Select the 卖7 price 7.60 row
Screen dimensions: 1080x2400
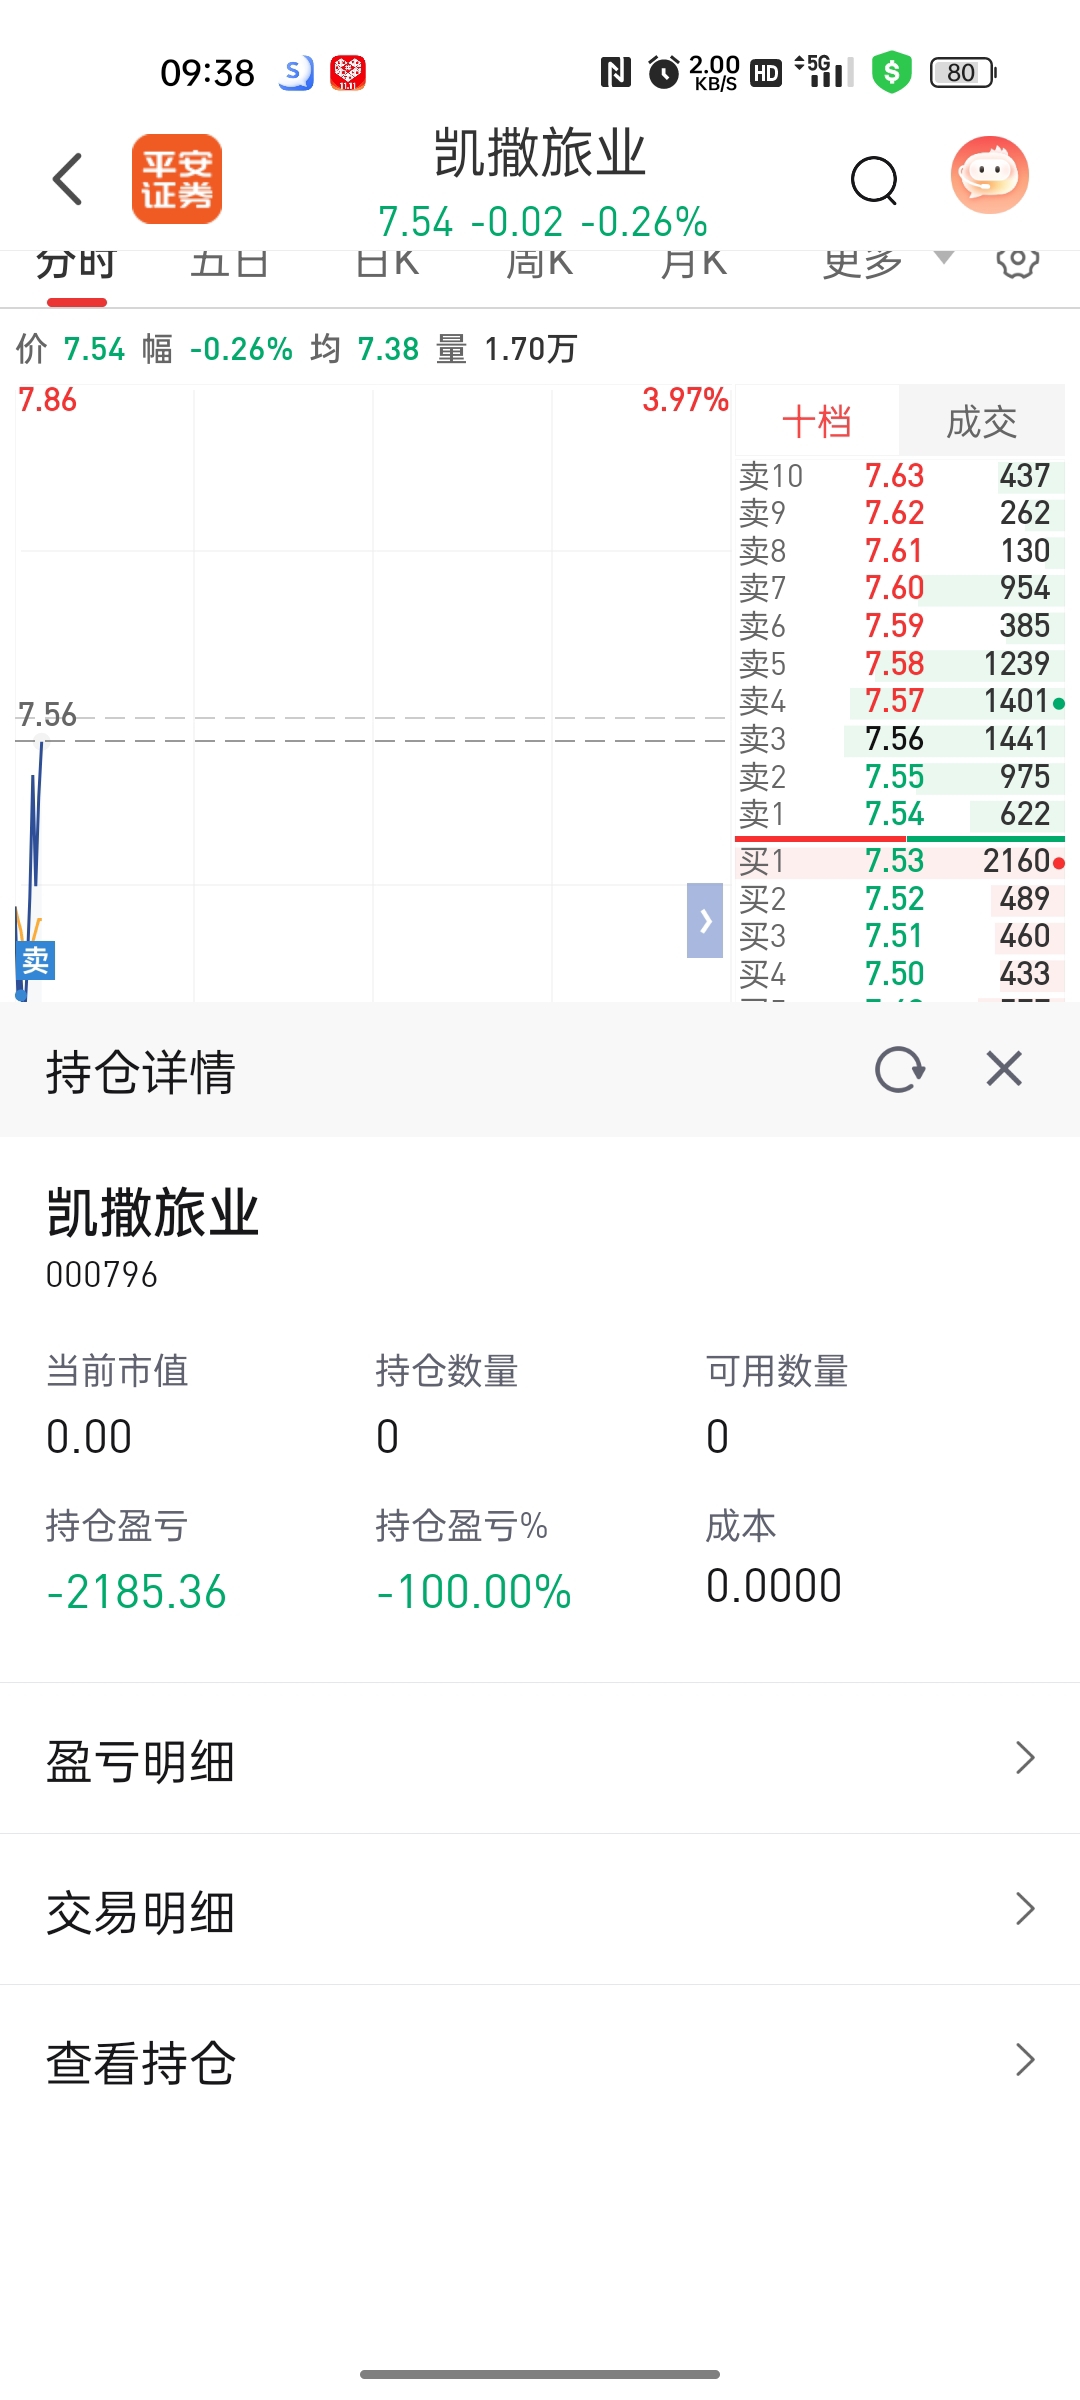[900, 588]
